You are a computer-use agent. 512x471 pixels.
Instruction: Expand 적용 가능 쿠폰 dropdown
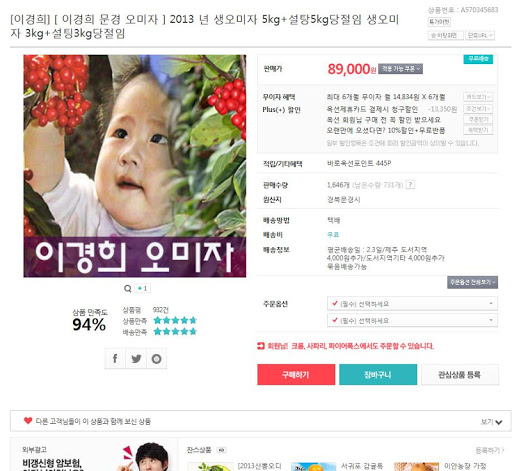pos(400,69)
